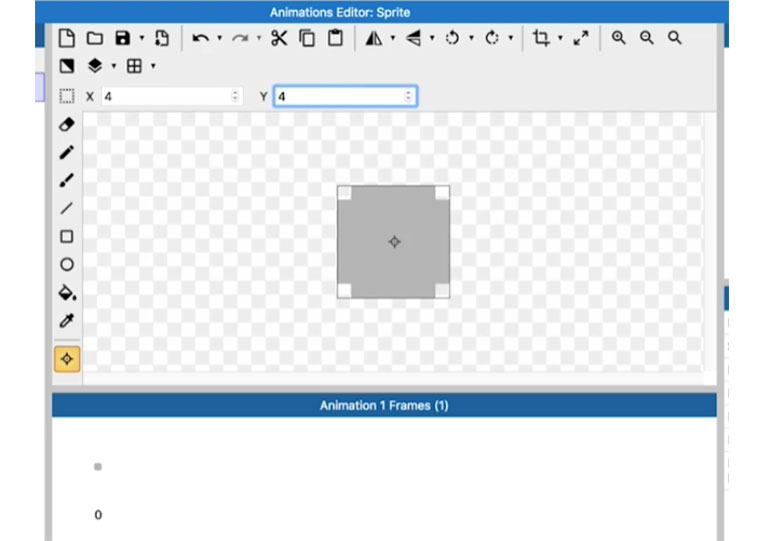Open the Crop options dropdown arrow
This screenshot has height=541, width=763.
[x=560, y=38]
